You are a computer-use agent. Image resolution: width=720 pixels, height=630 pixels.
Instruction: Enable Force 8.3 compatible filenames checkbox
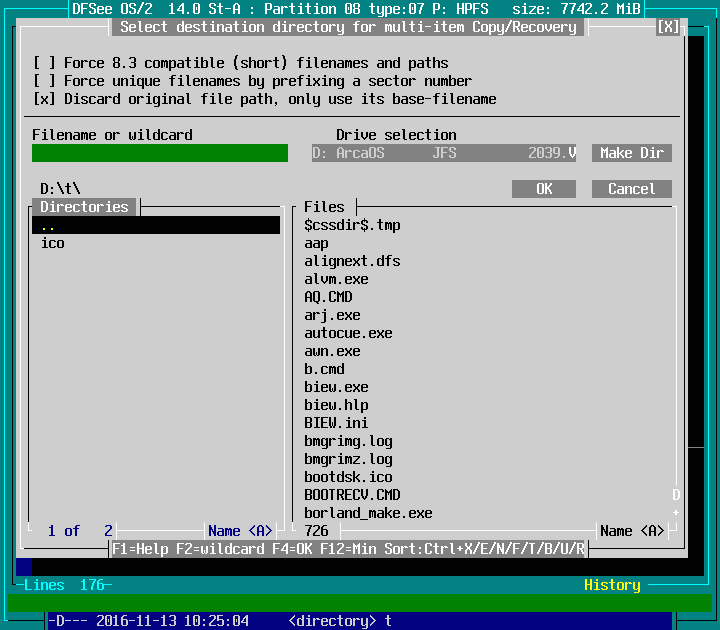point(45,63)
